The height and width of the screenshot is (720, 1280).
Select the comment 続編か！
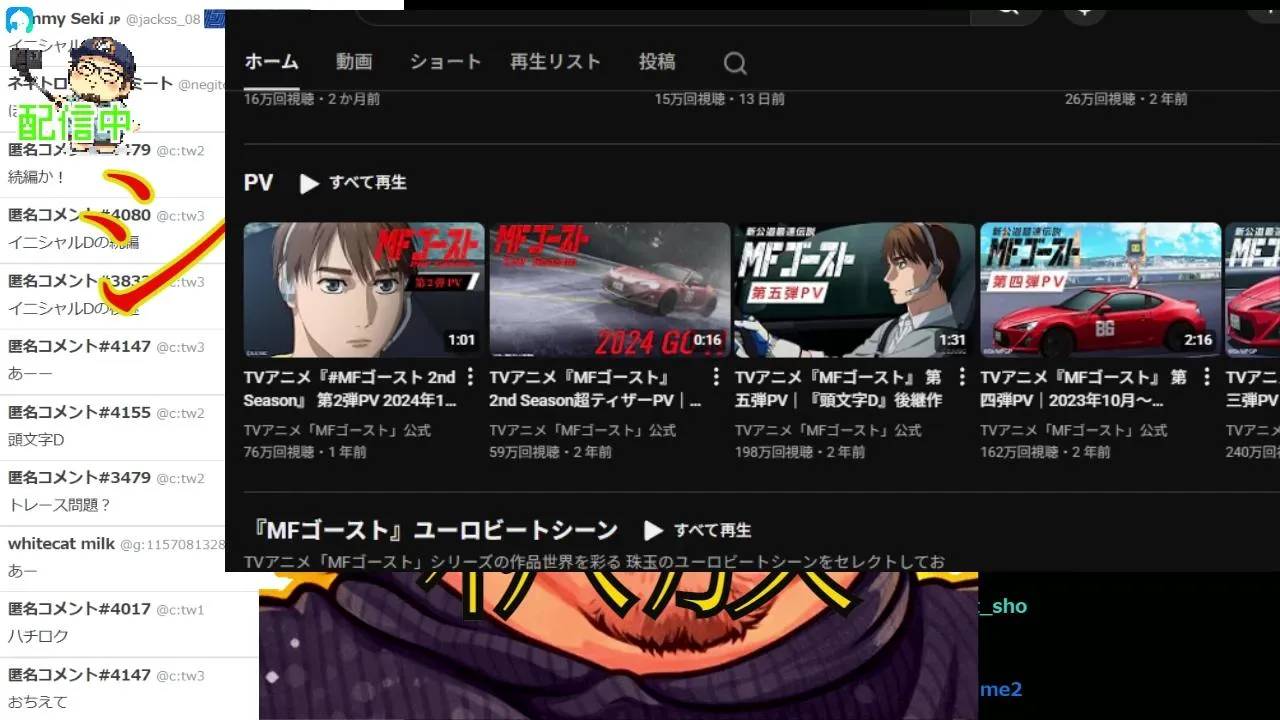click(38, 177)
